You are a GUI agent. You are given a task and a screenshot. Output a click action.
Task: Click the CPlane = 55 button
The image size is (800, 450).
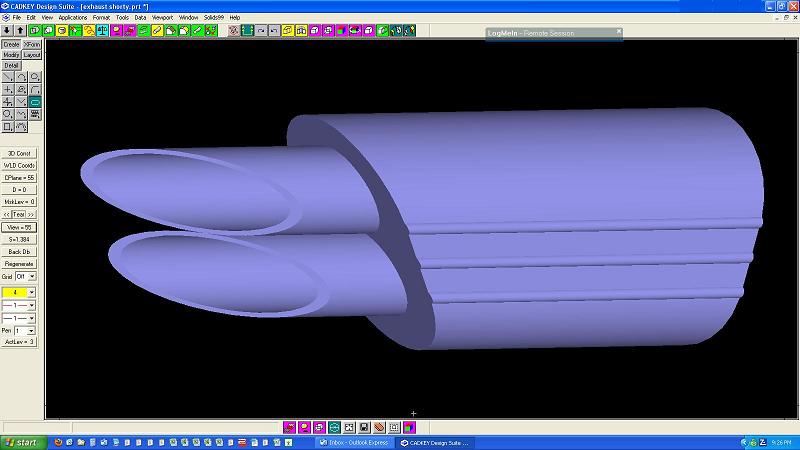click(19, 178)
